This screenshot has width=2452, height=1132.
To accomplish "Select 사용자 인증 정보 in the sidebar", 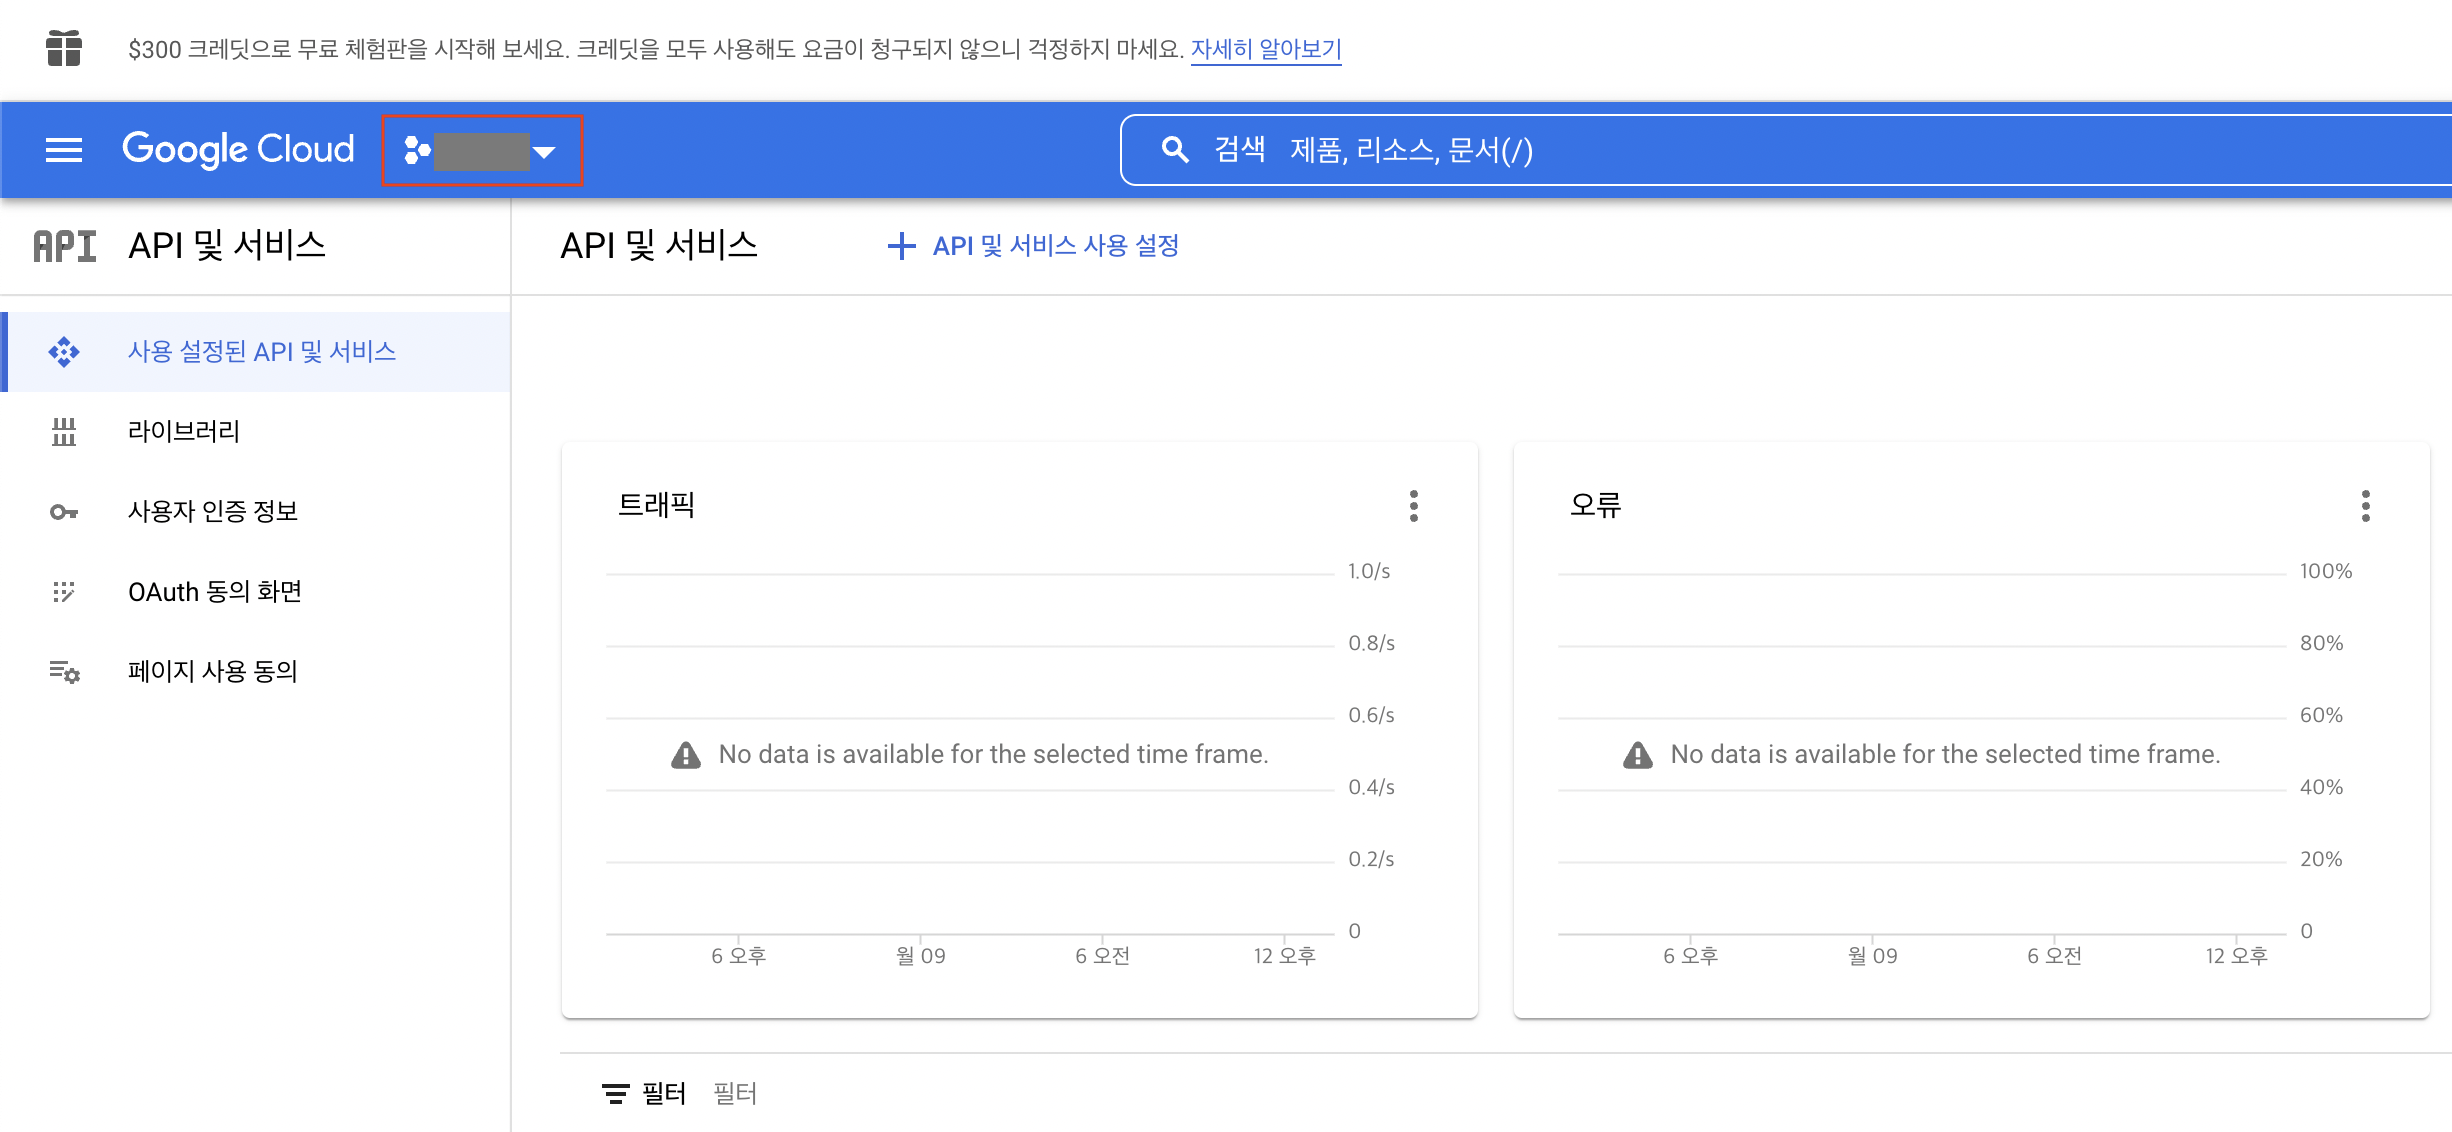I will (x=213, y=512).
